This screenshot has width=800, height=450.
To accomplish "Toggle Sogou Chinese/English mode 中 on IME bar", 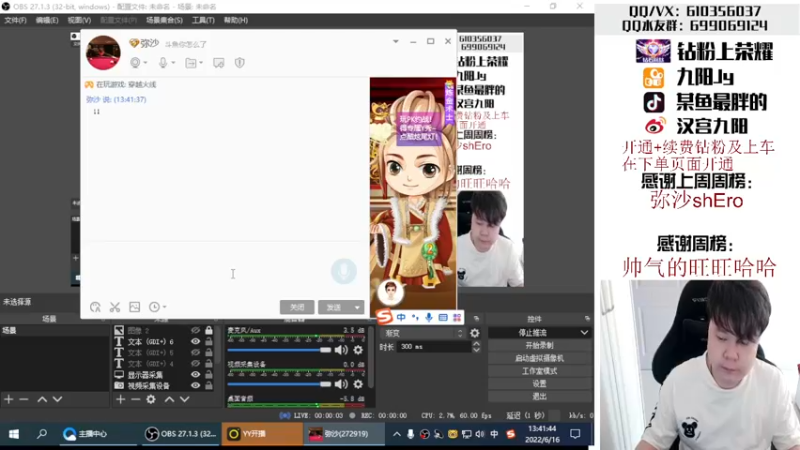I will pyautogui.click(x=402, y=317).
